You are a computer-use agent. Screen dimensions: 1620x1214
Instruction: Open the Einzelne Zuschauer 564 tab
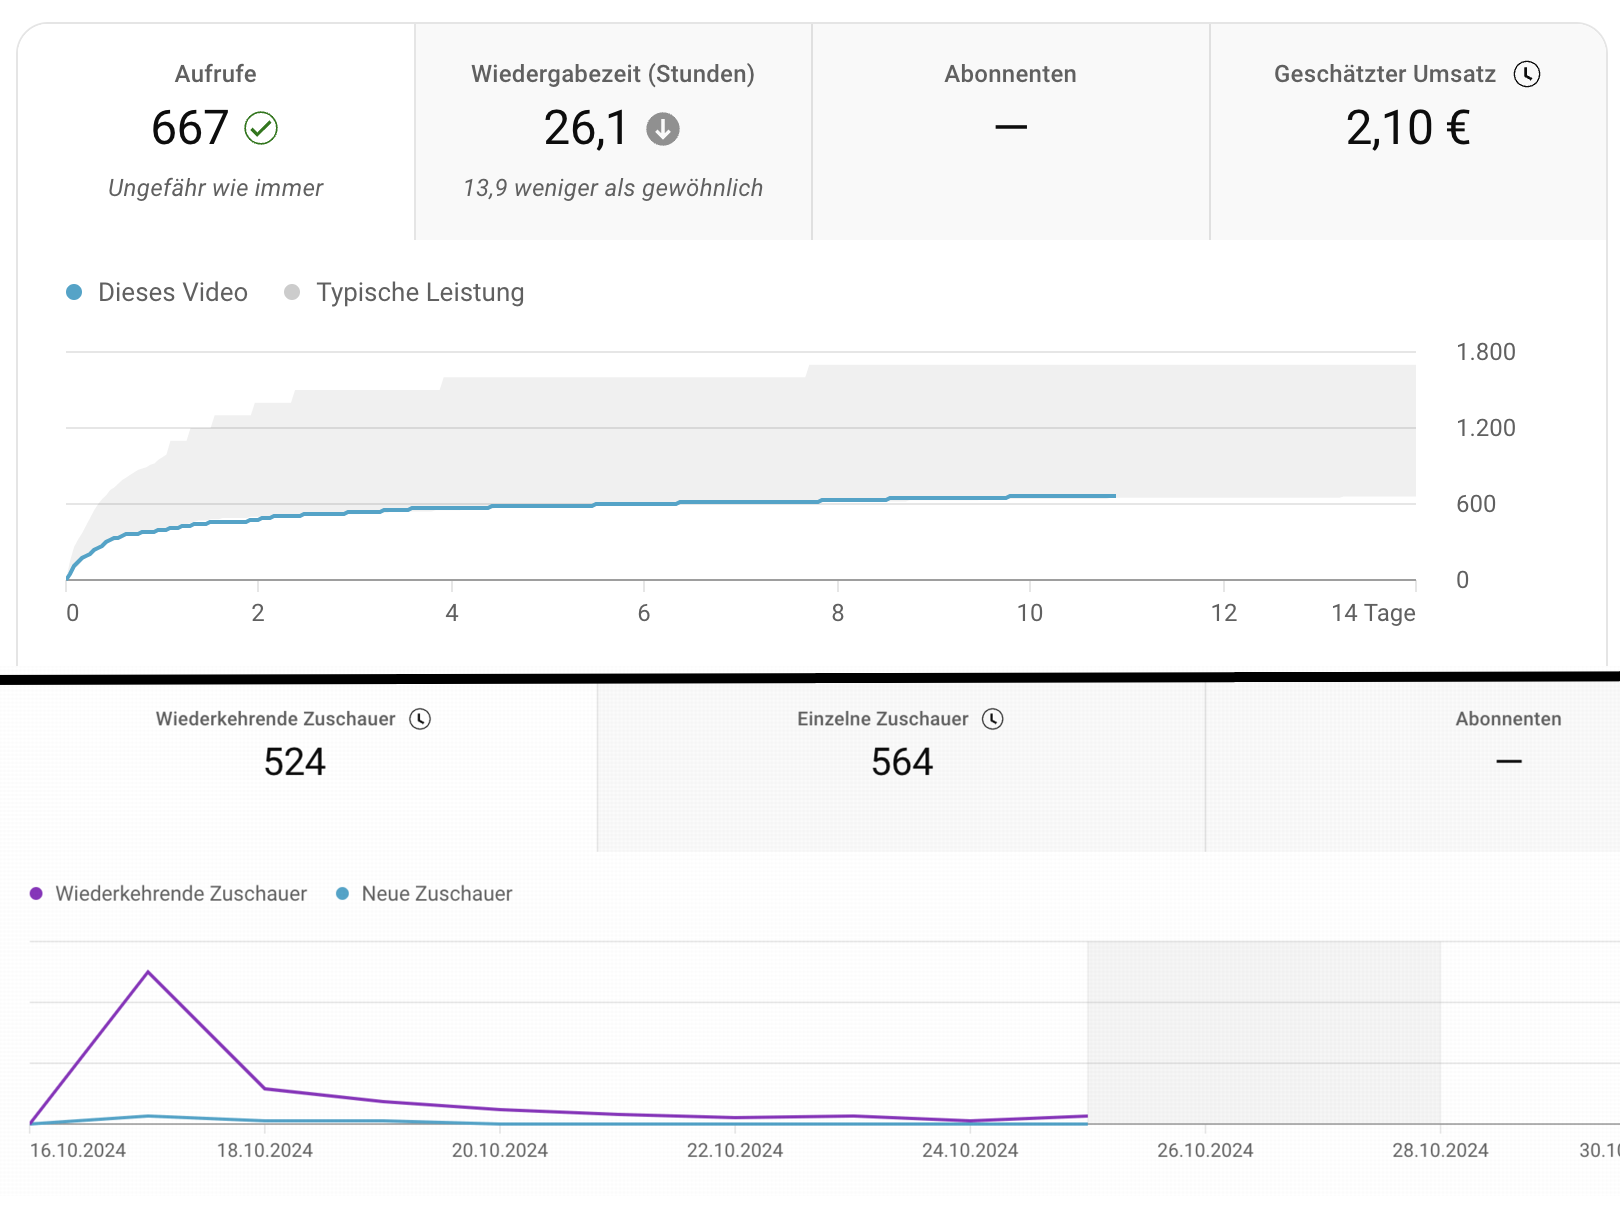[x=901, y=760]
